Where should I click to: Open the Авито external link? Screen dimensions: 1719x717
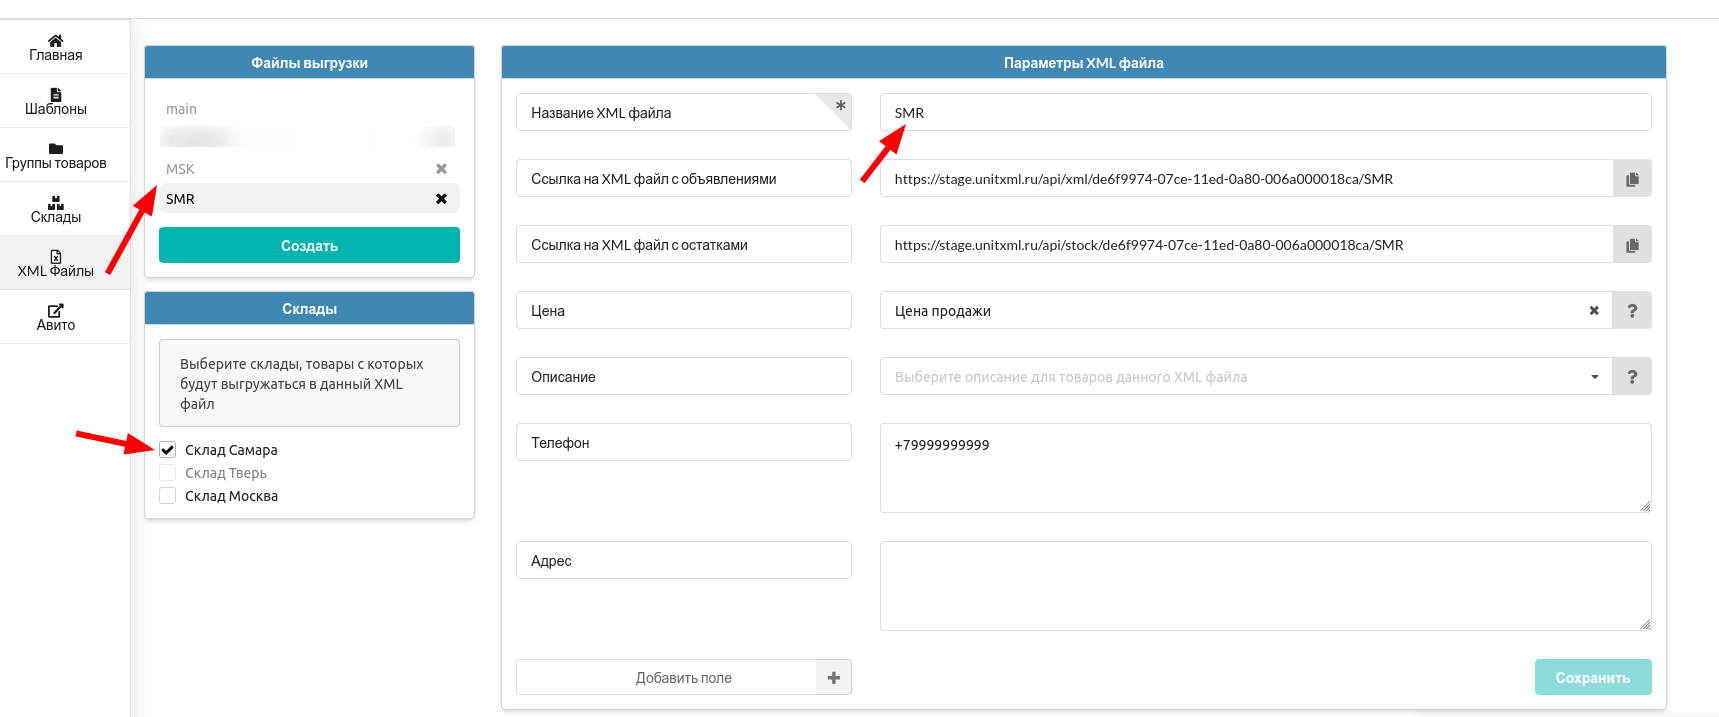click(56, 317)
